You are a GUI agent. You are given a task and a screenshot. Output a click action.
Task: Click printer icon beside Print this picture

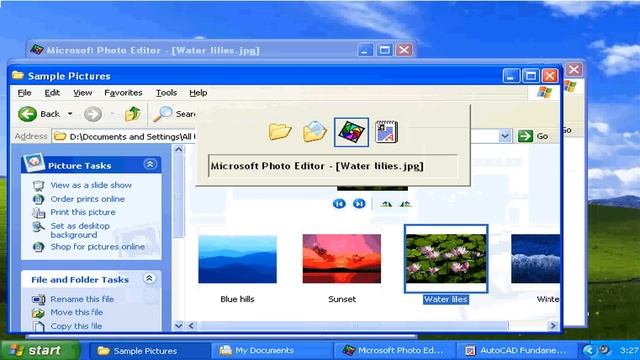(38, 213)
